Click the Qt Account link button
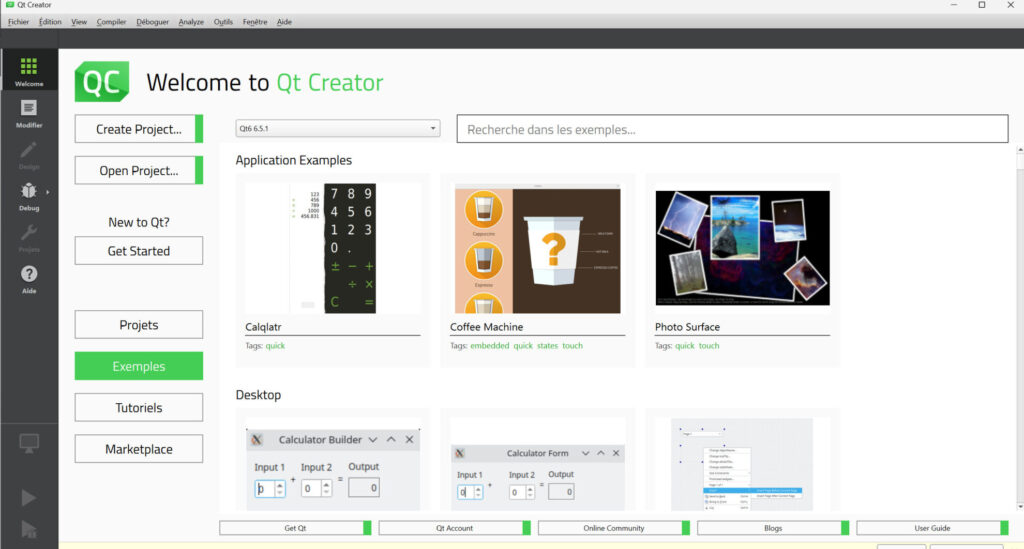 (455, 527)
